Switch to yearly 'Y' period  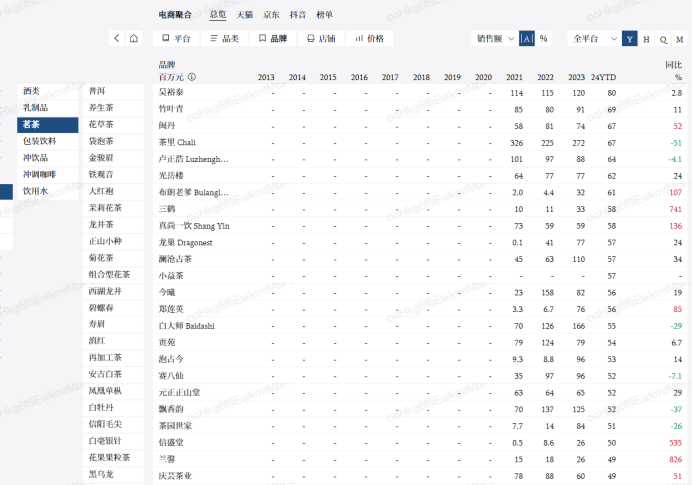tap(629, 38)
